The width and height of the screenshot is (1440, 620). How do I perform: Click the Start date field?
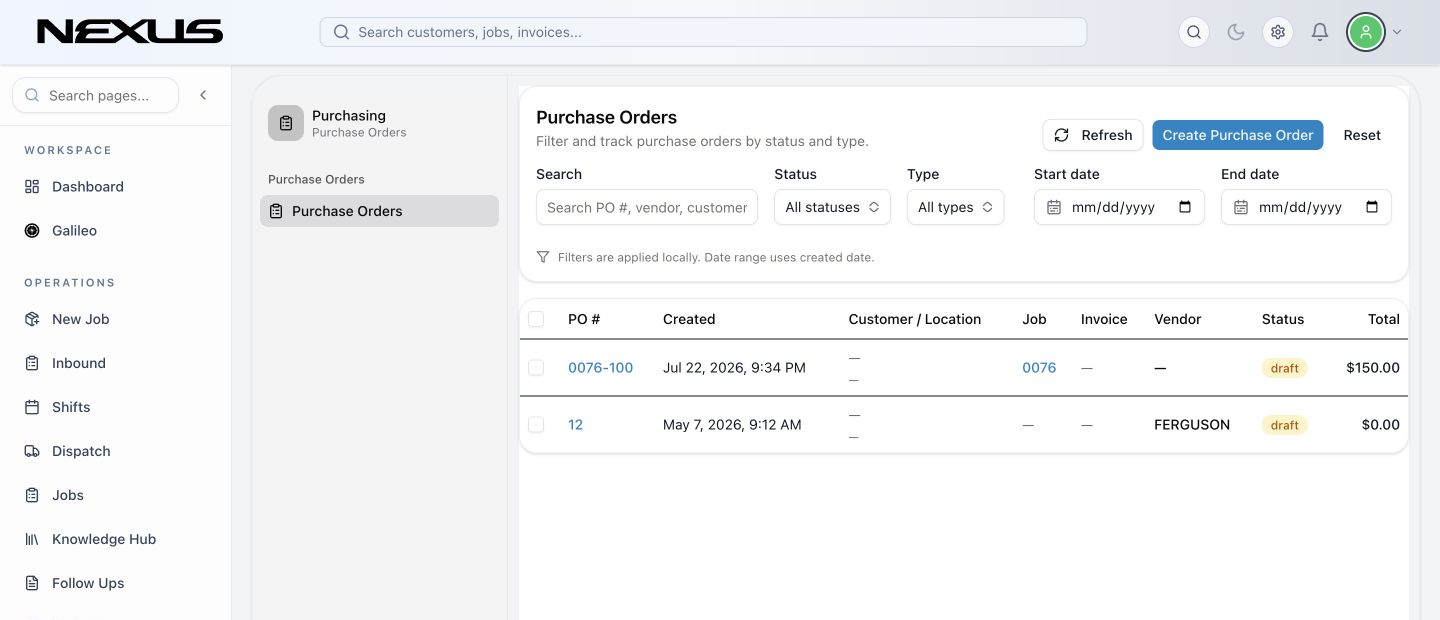pos(1119,207)
